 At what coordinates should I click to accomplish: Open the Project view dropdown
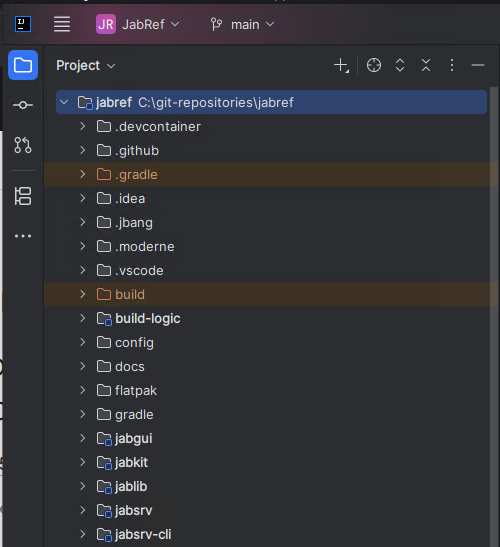pyautogui.click(x=86, y=66)
